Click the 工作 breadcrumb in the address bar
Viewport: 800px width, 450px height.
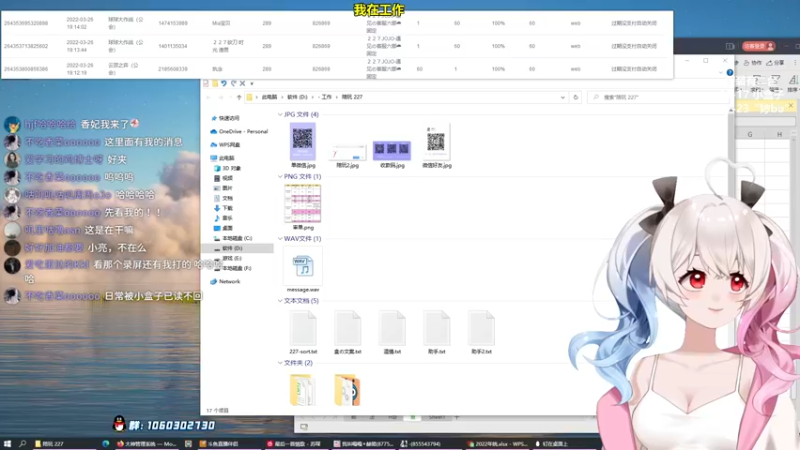coord(327,97)
